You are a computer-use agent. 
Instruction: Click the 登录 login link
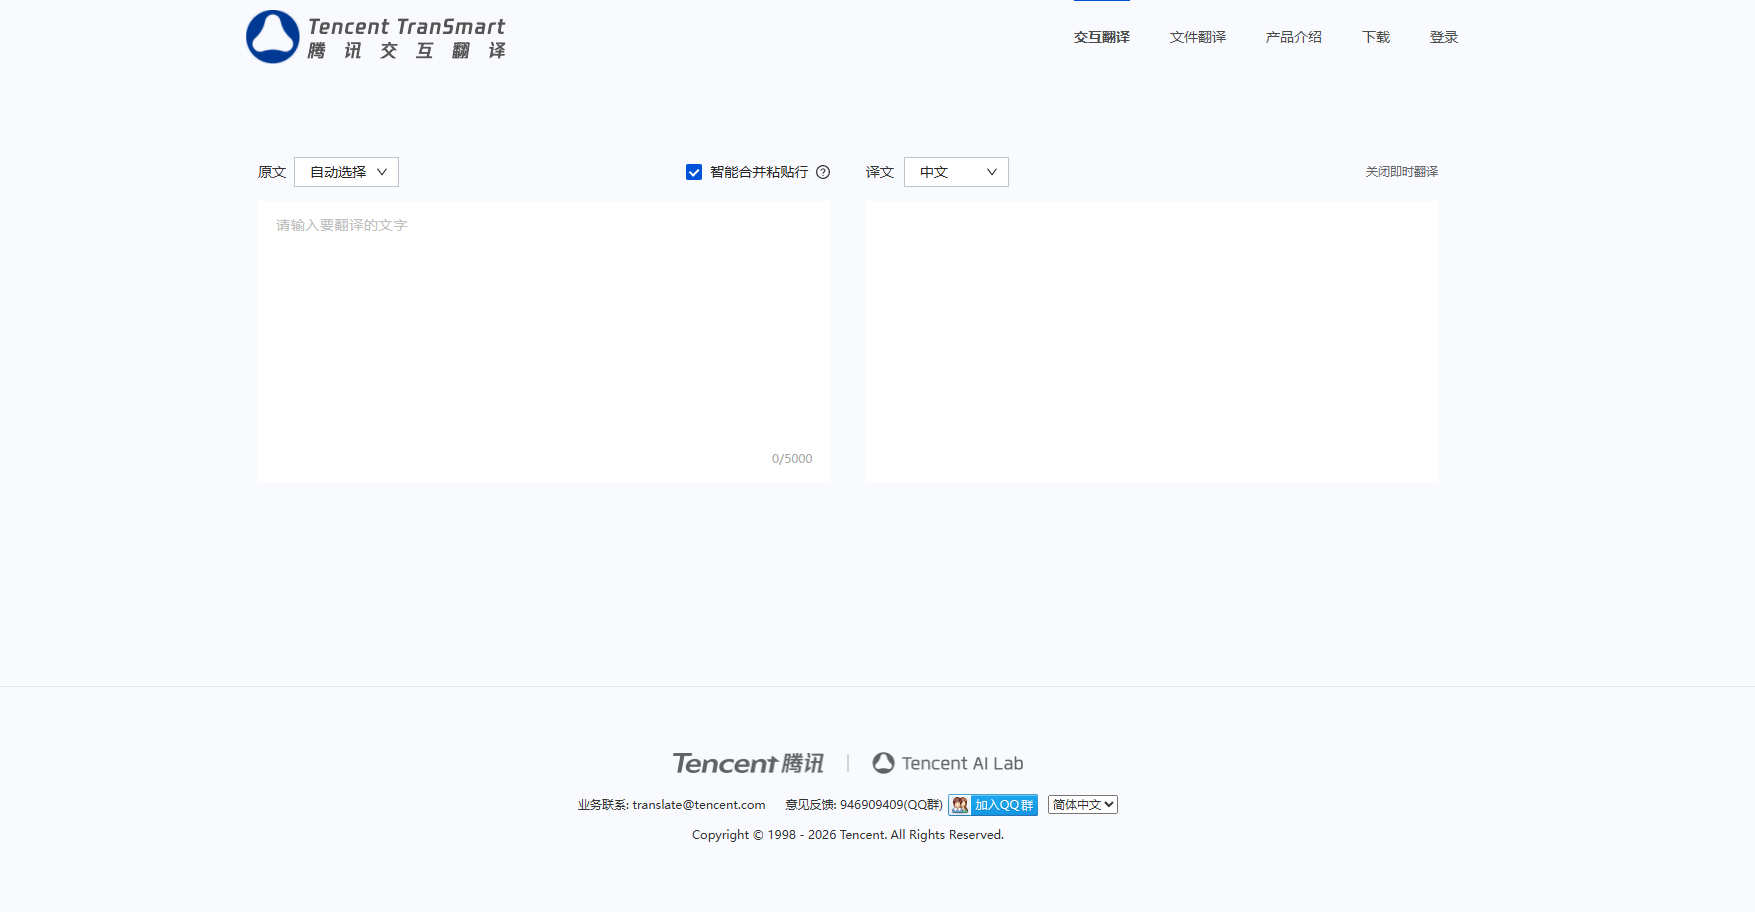point(1443,37)
